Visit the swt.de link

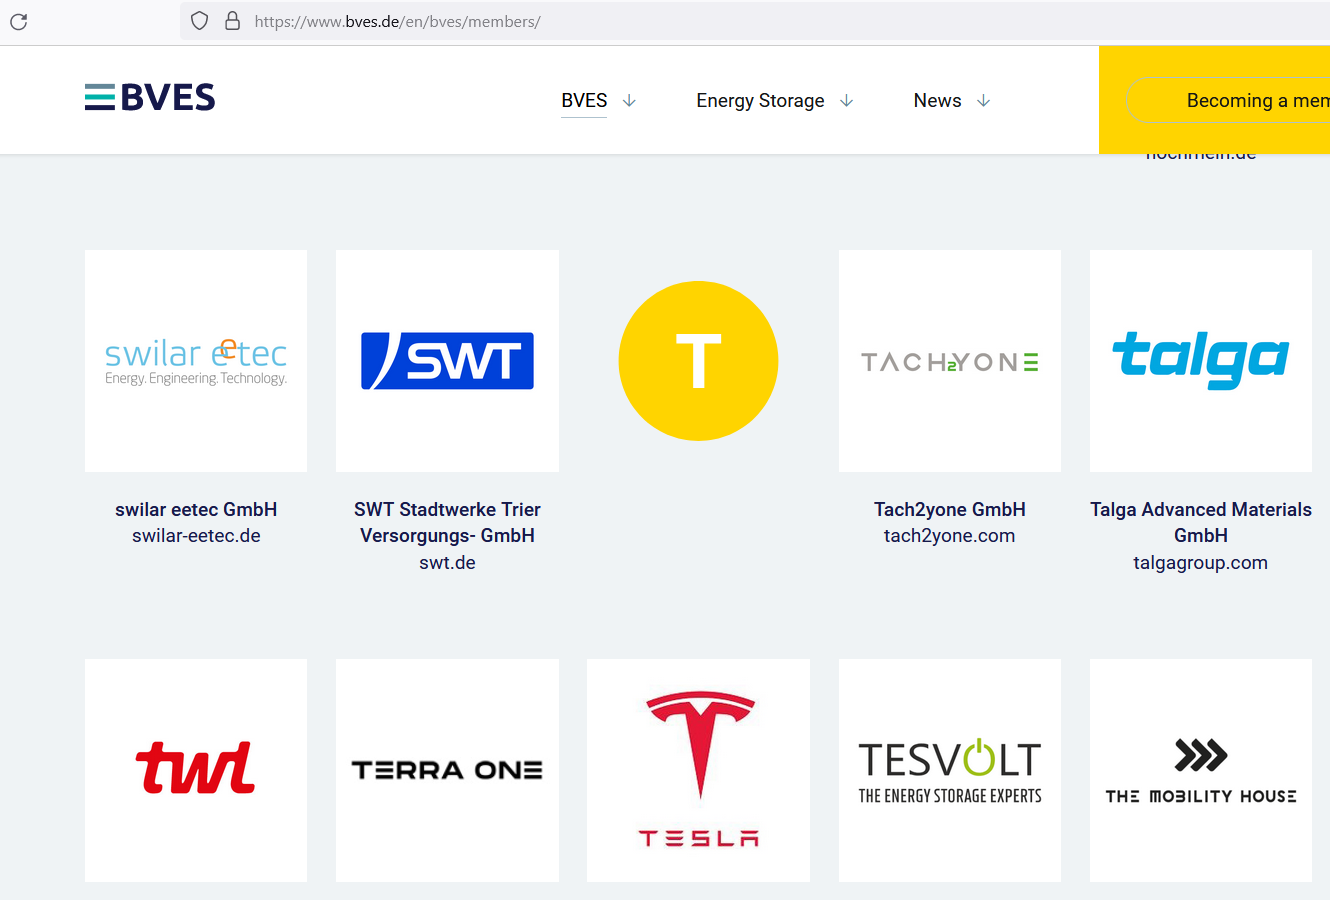(447, 563)
